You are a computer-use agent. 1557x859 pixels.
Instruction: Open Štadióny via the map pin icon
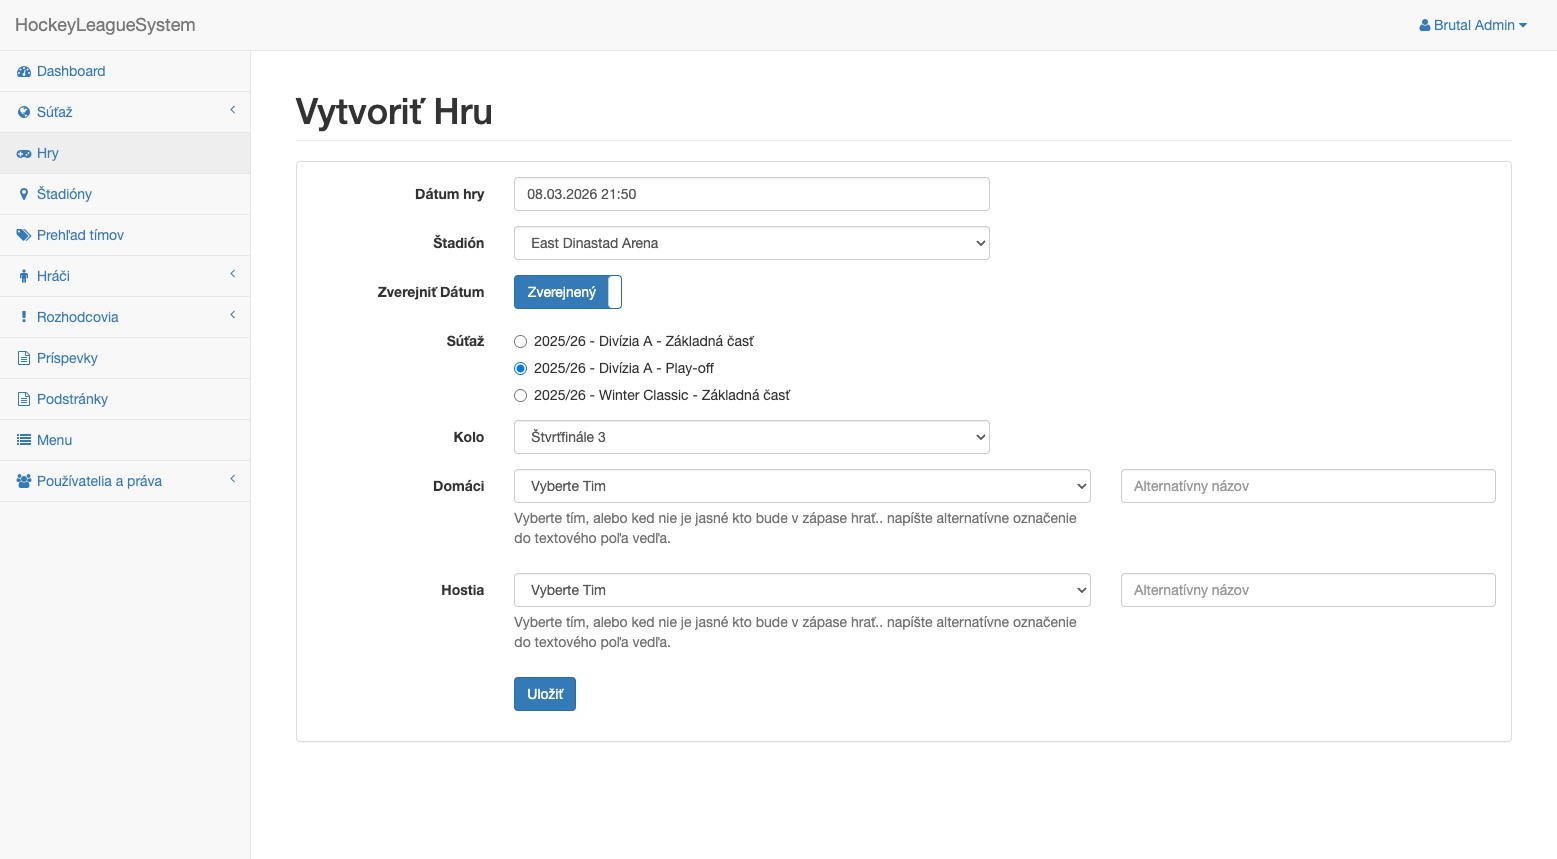coord(23,193)
